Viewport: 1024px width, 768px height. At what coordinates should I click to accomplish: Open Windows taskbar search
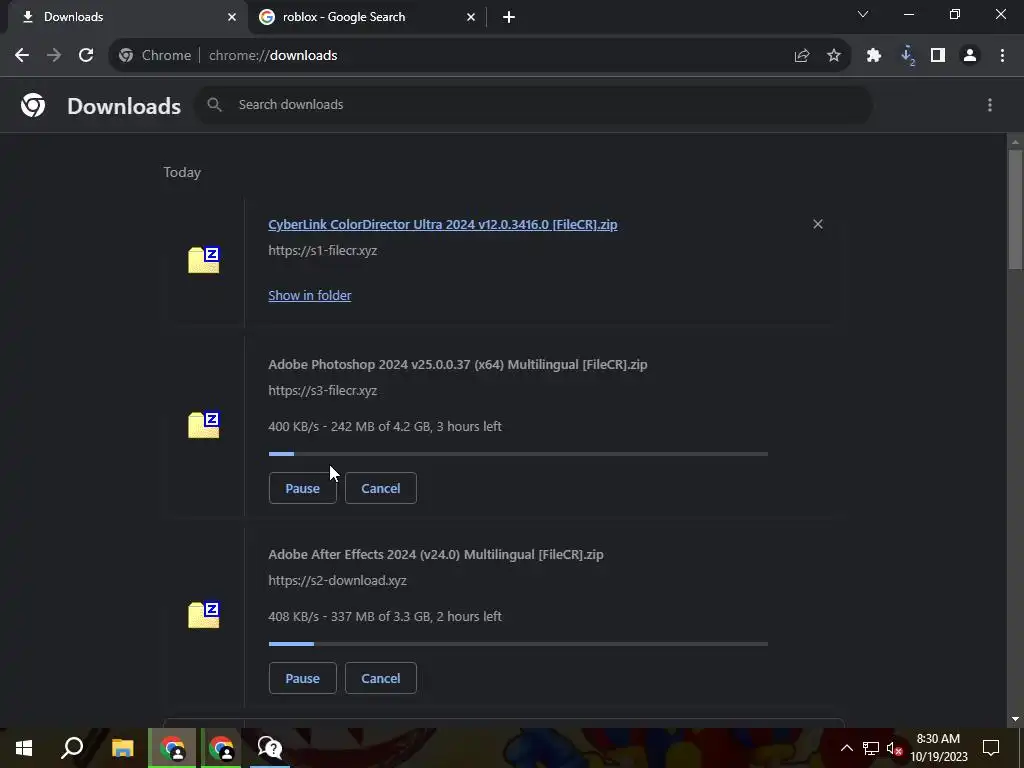tap(72, 748)
